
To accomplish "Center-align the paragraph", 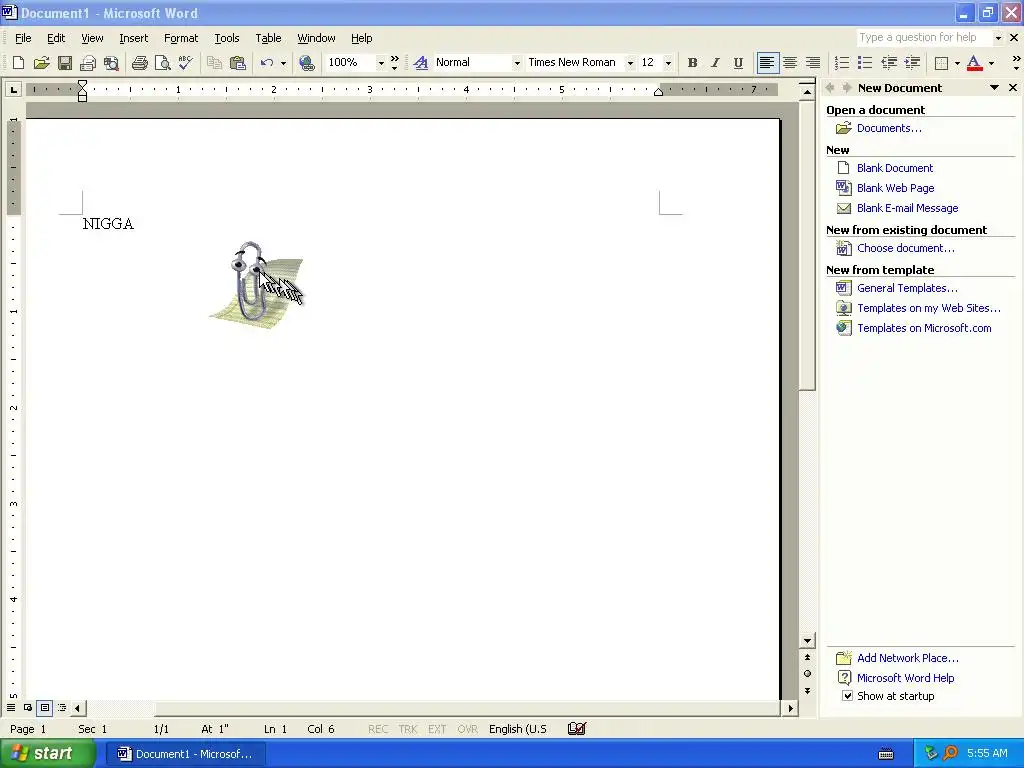I will (790, 63).
